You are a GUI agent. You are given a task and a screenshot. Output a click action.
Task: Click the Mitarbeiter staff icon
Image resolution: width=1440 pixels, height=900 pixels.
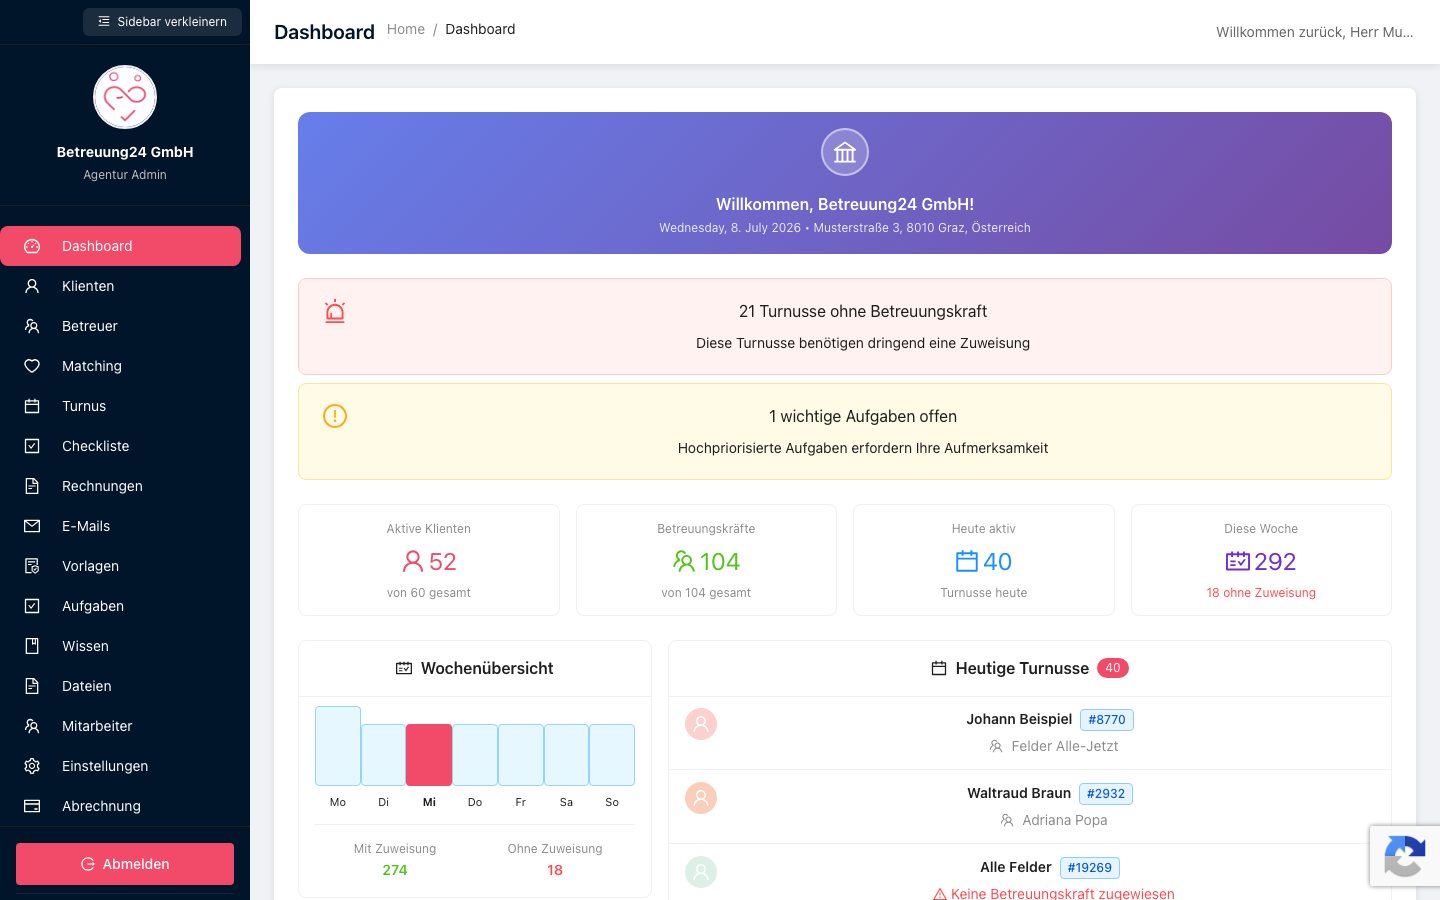pos(32,726)
